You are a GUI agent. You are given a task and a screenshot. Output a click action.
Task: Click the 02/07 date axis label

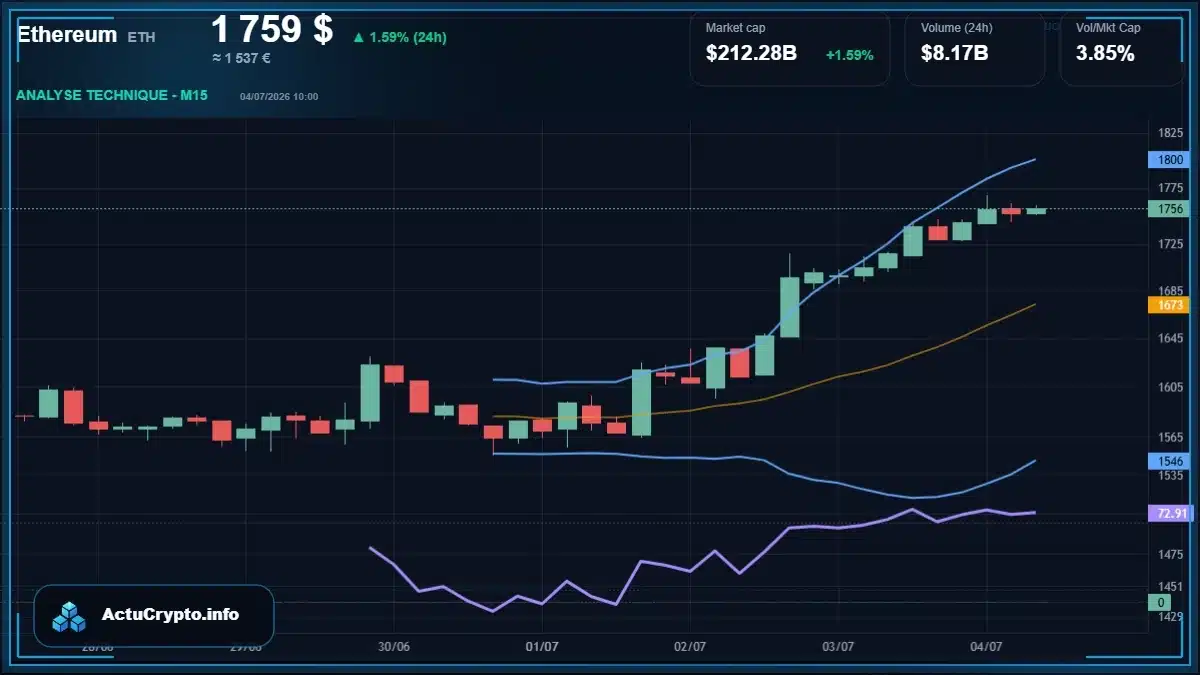tap(690, 646)
